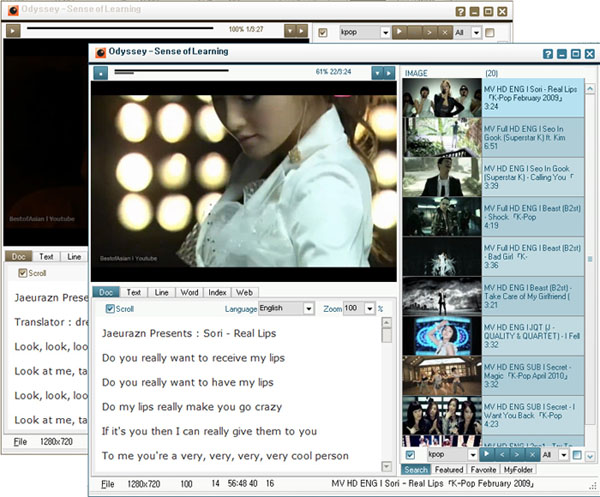Click the down-arrow button beside 100% 1/3:27 in back window
The image size is (600, 497).
click(x=290, y=31)
